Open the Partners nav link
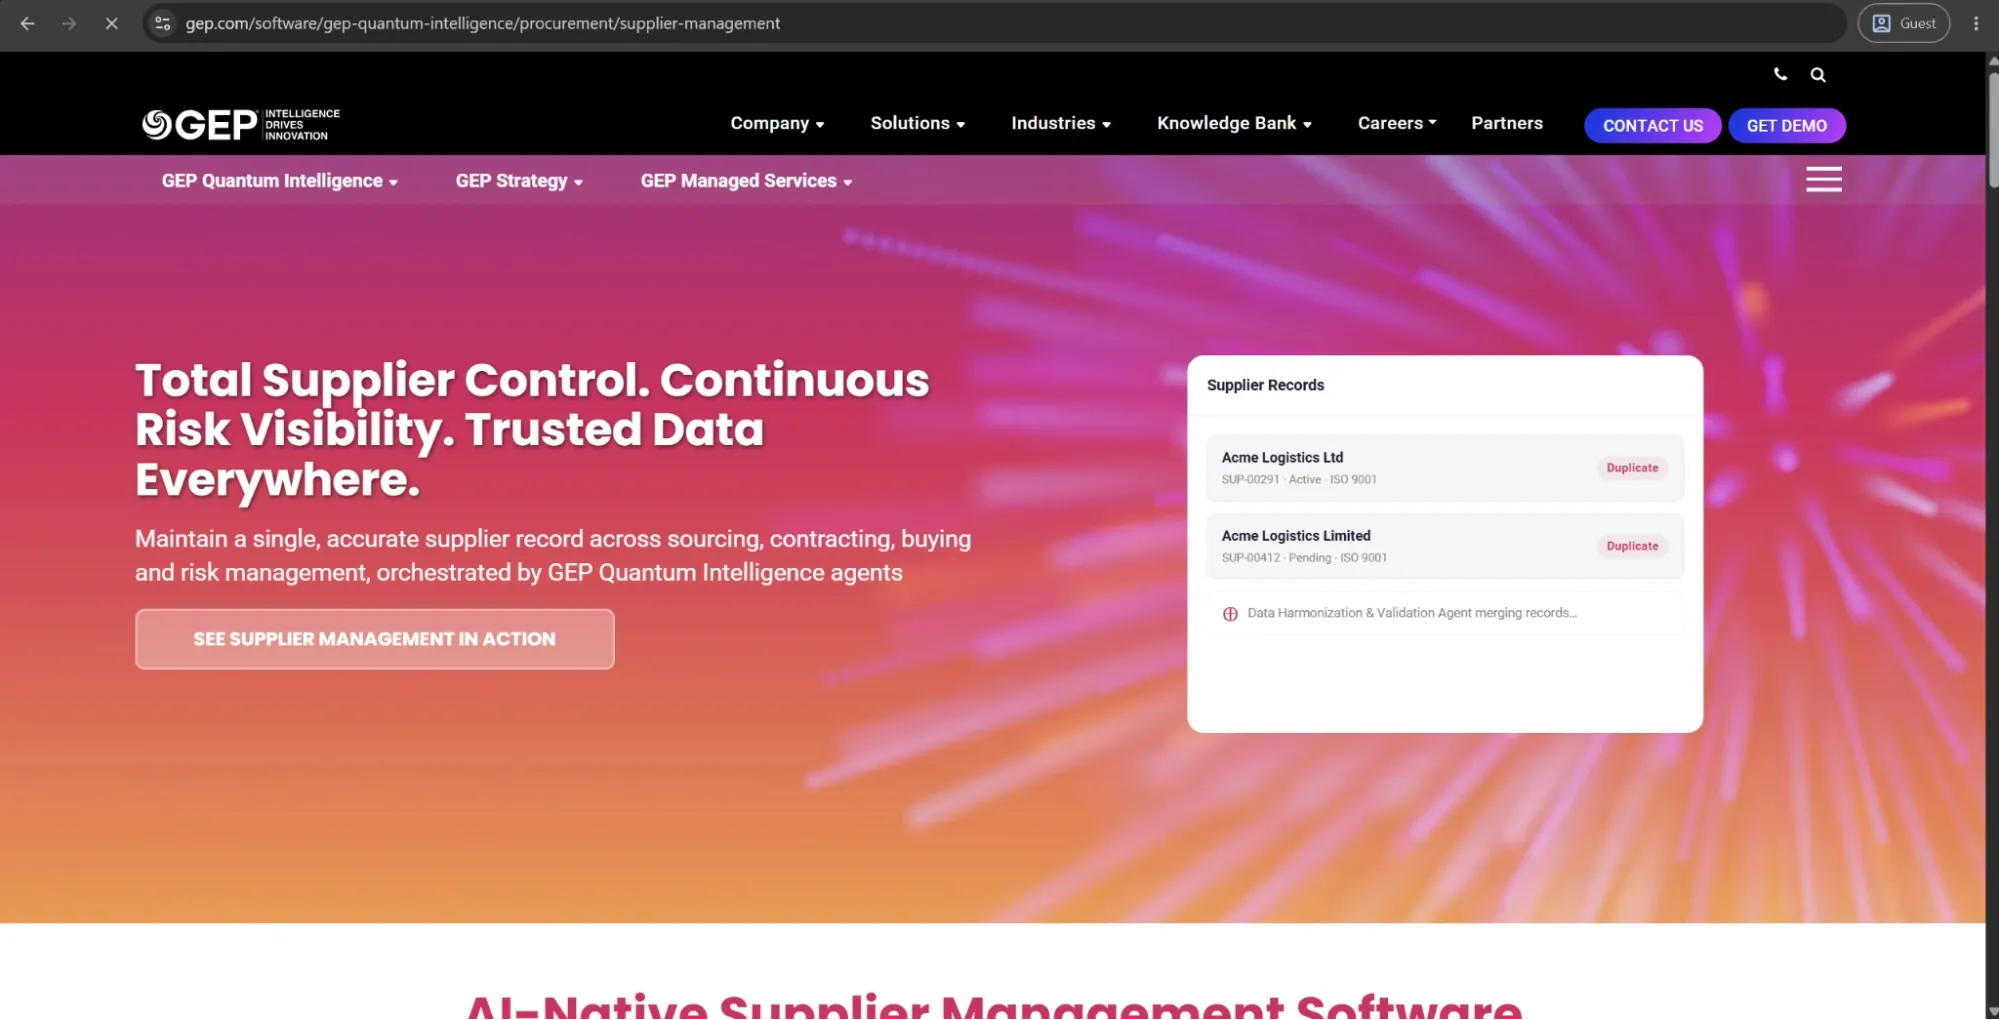The height and width of the screenshot is (1020, 1999). 1506,123
